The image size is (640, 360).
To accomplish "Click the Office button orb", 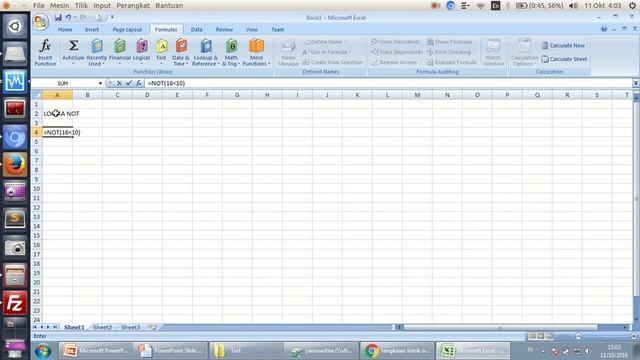I will coord(41,22).
